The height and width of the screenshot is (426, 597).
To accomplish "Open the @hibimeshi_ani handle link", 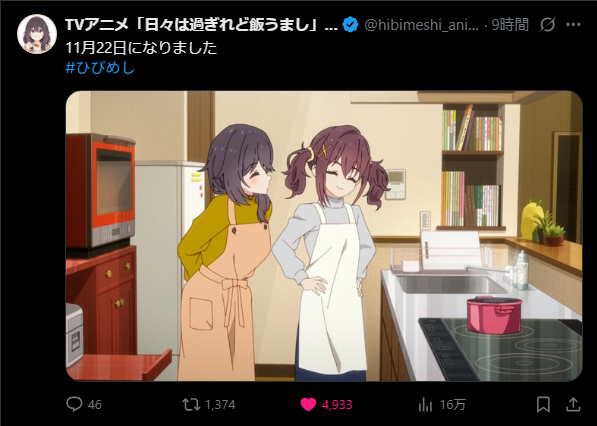I will tap(421, 25).
